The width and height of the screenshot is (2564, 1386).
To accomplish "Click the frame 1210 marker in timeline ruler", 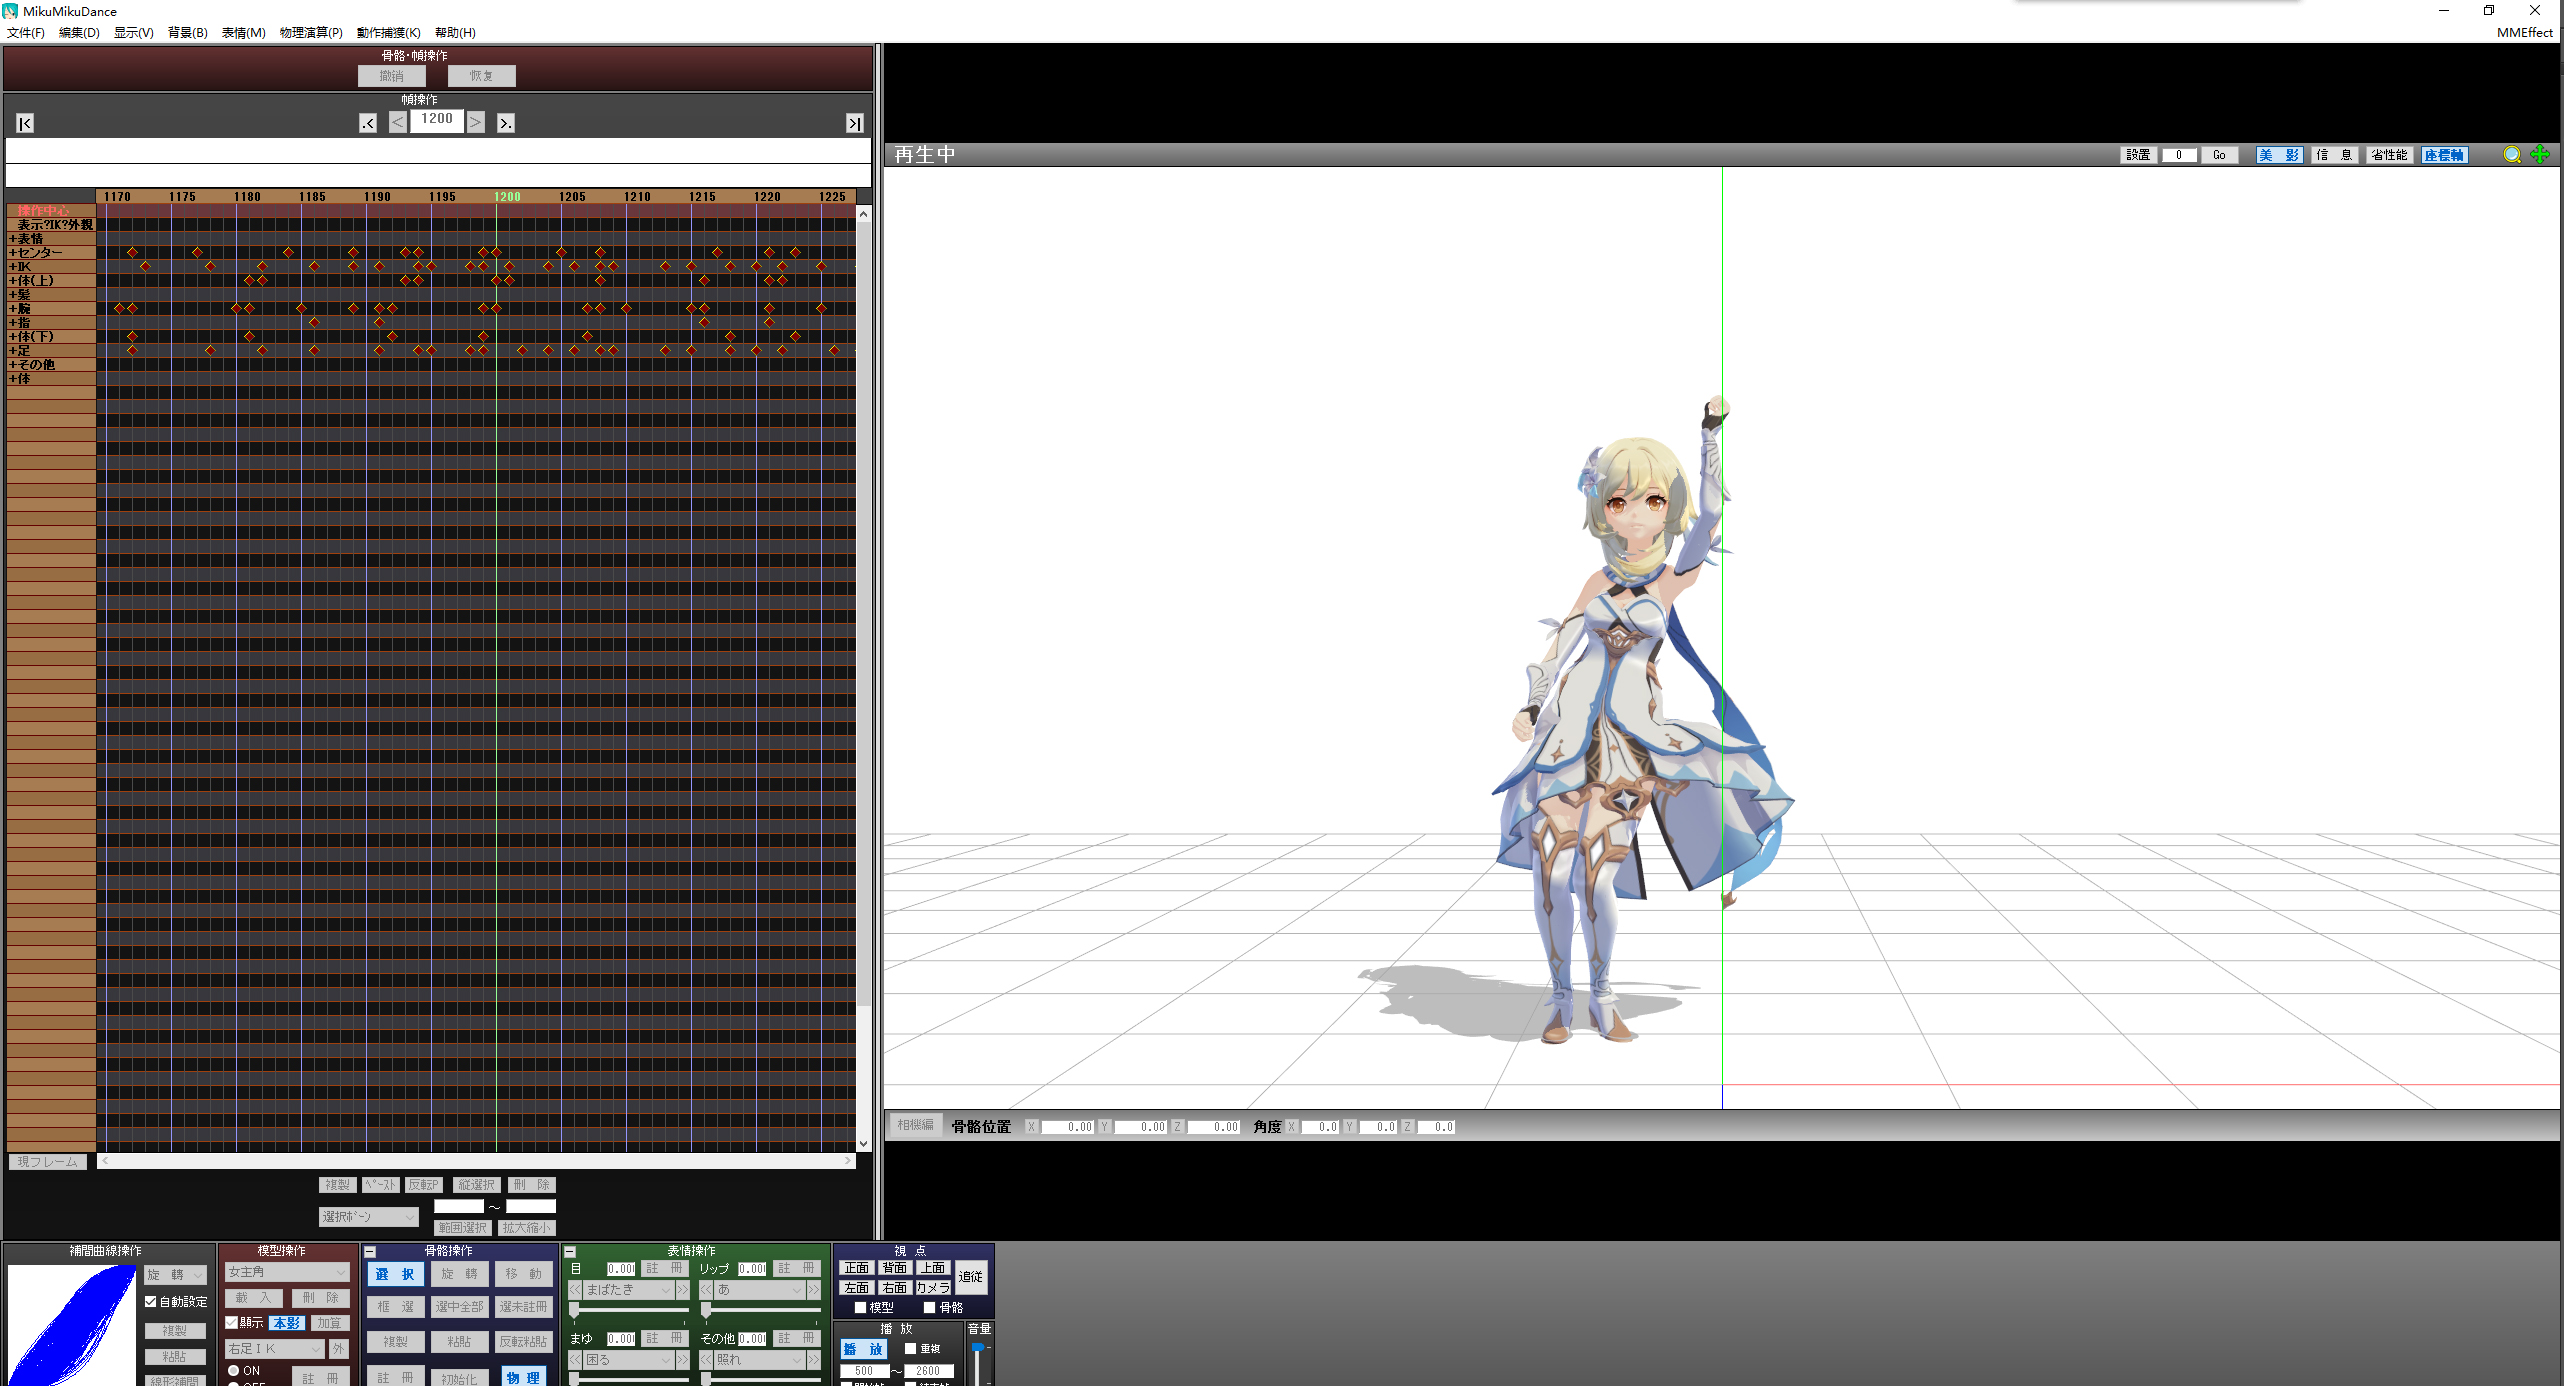I will [x=637, y=197].
